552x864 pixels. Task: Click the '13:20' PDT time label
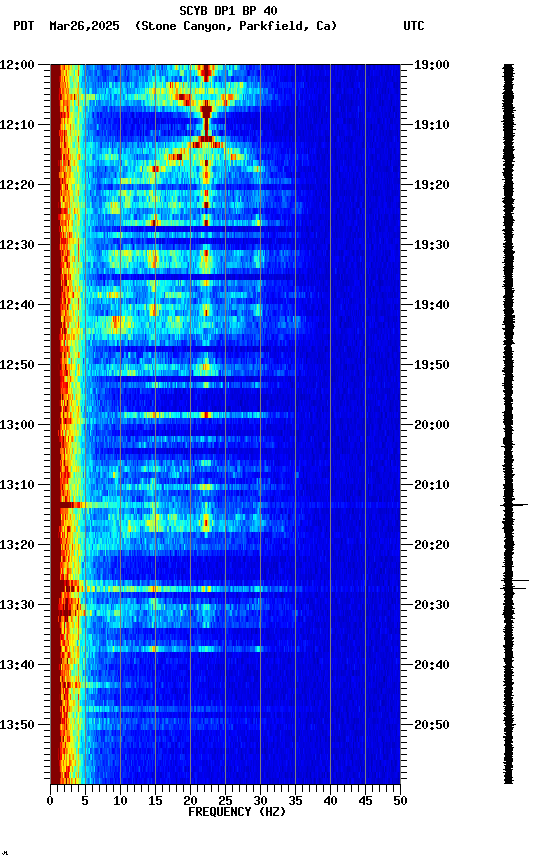click(17, 545)
